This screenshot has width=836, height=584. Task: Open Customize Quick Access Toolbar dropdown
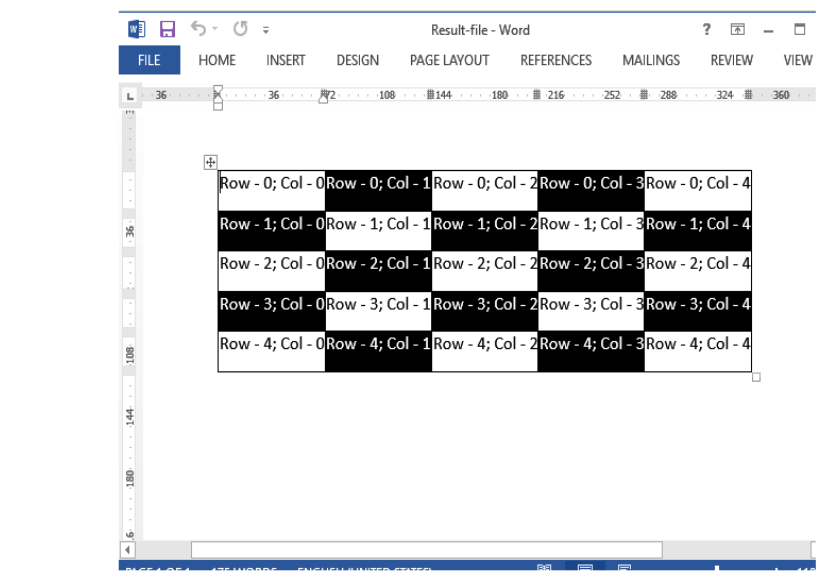pos(266,30)
